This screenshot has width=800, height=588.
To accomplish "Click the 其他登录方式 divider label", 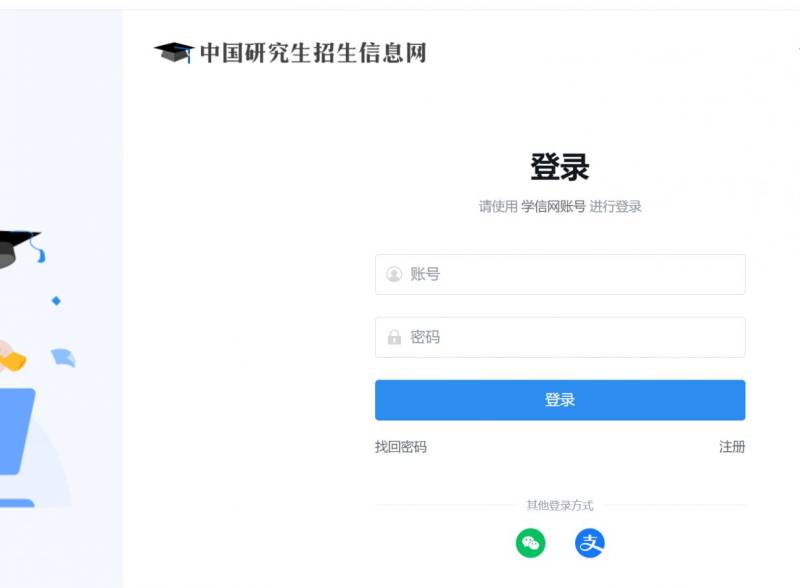I will (560, 506).
